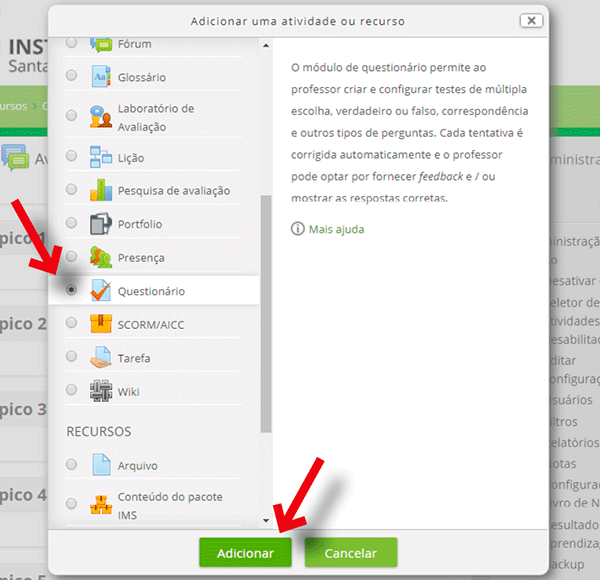Select the Wiki radio option
Viewport: 600px width, 580px height.
[71, 391]
